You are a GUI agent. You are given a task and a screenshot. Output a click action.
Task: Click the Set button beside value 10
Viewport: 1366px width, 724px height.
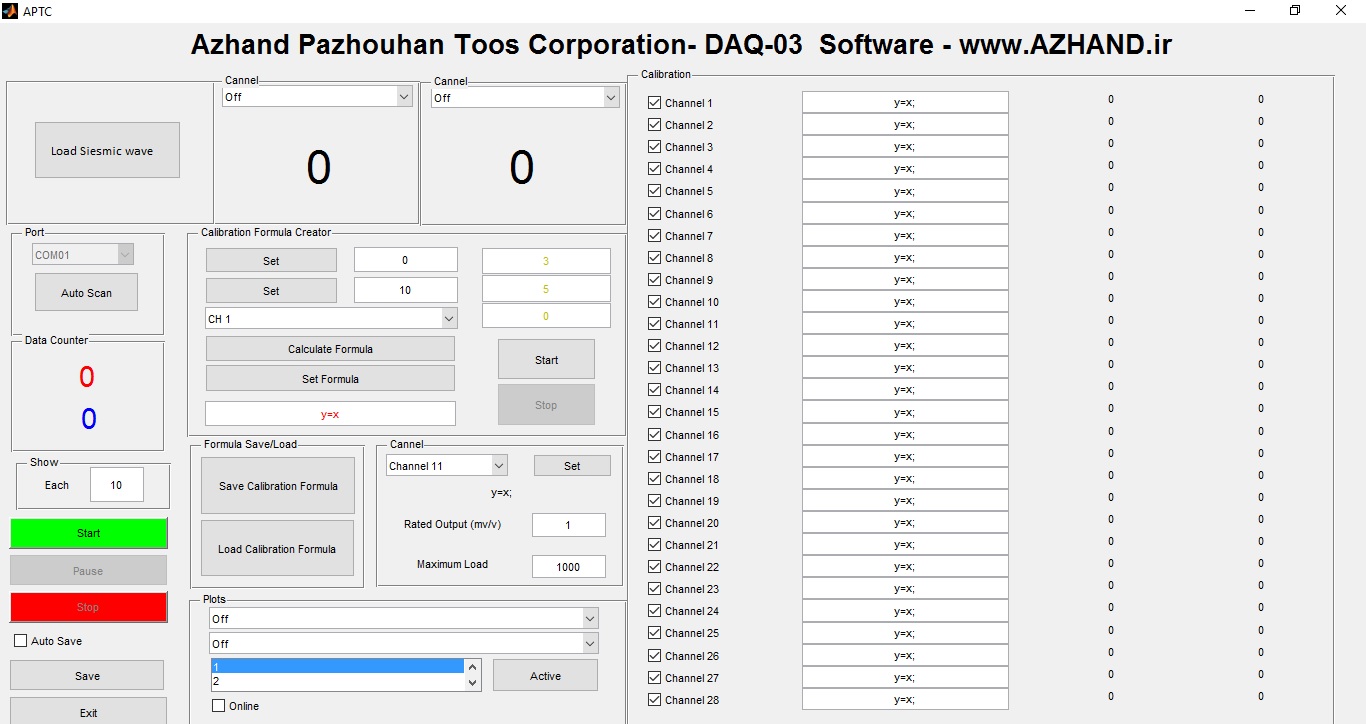271,290
